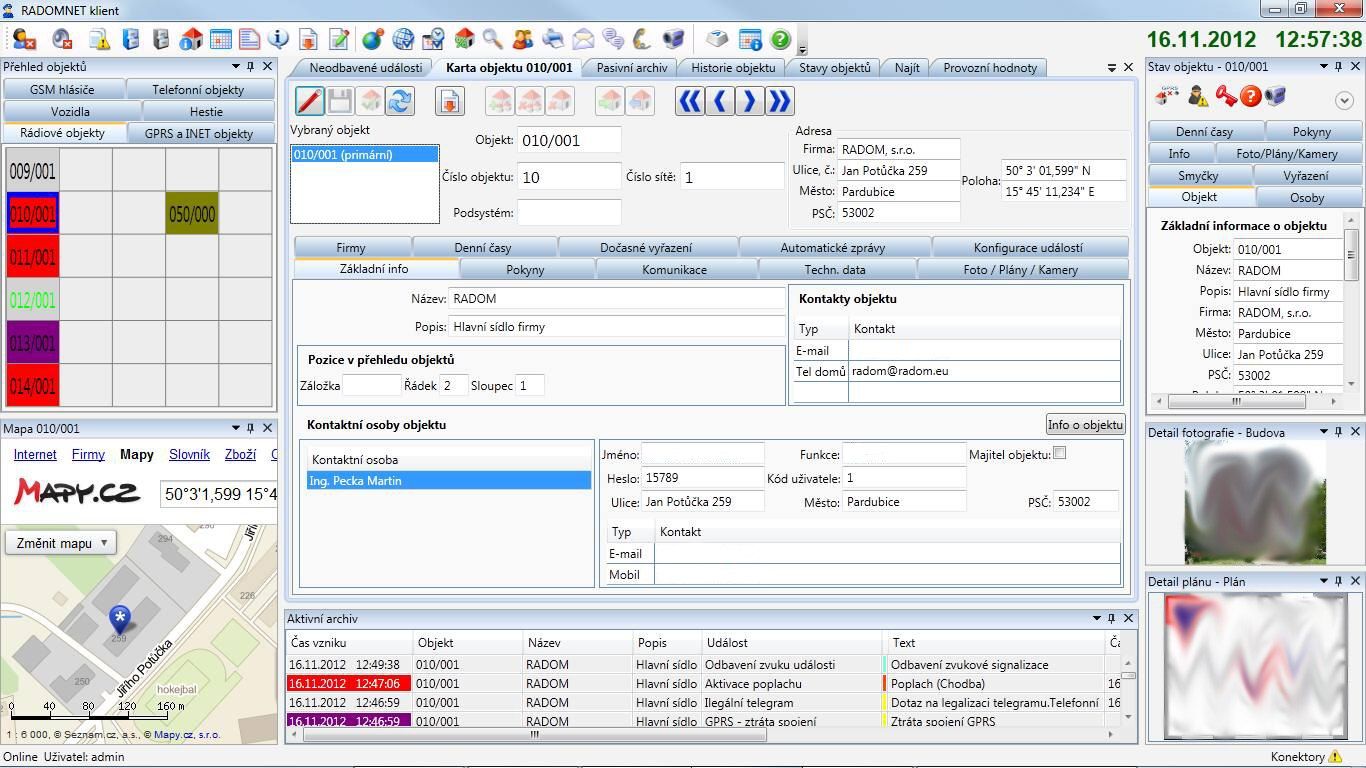Toggle auto-hide pin on Aktivní archiv panel
This screenshot has height=768, width=1366.
tap(1112, 618)
